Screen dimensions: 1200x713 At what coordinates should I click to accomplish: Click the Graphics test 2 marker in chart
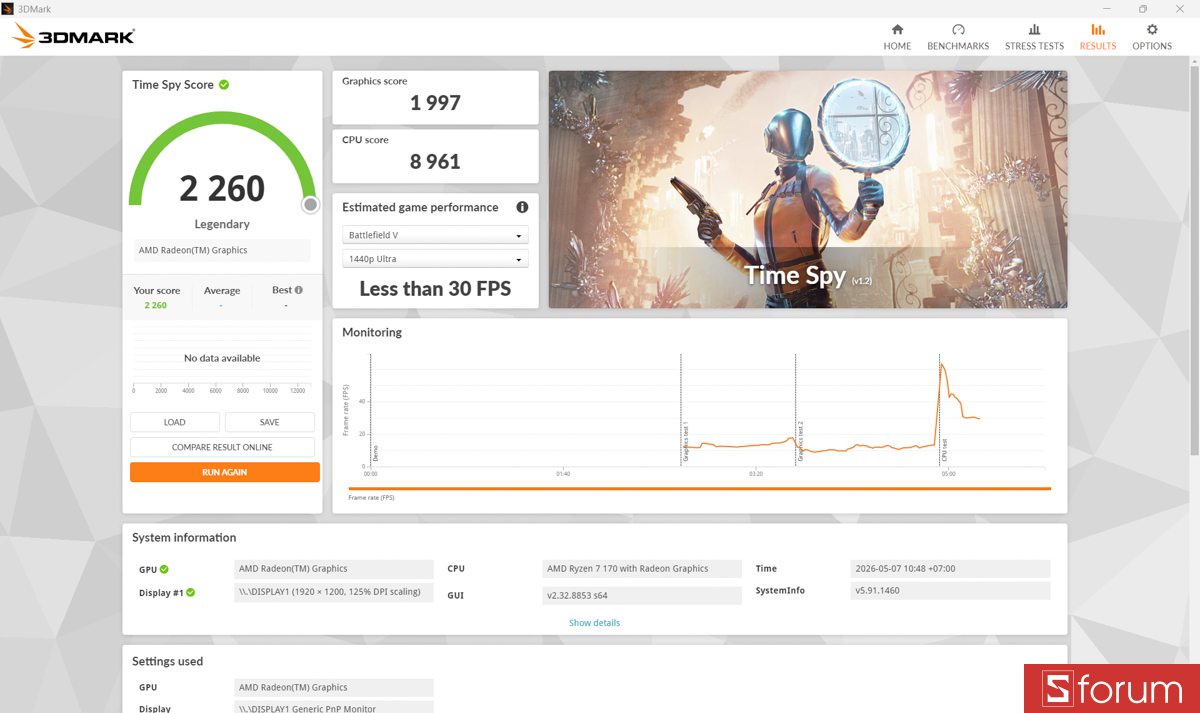pos(800,440)
